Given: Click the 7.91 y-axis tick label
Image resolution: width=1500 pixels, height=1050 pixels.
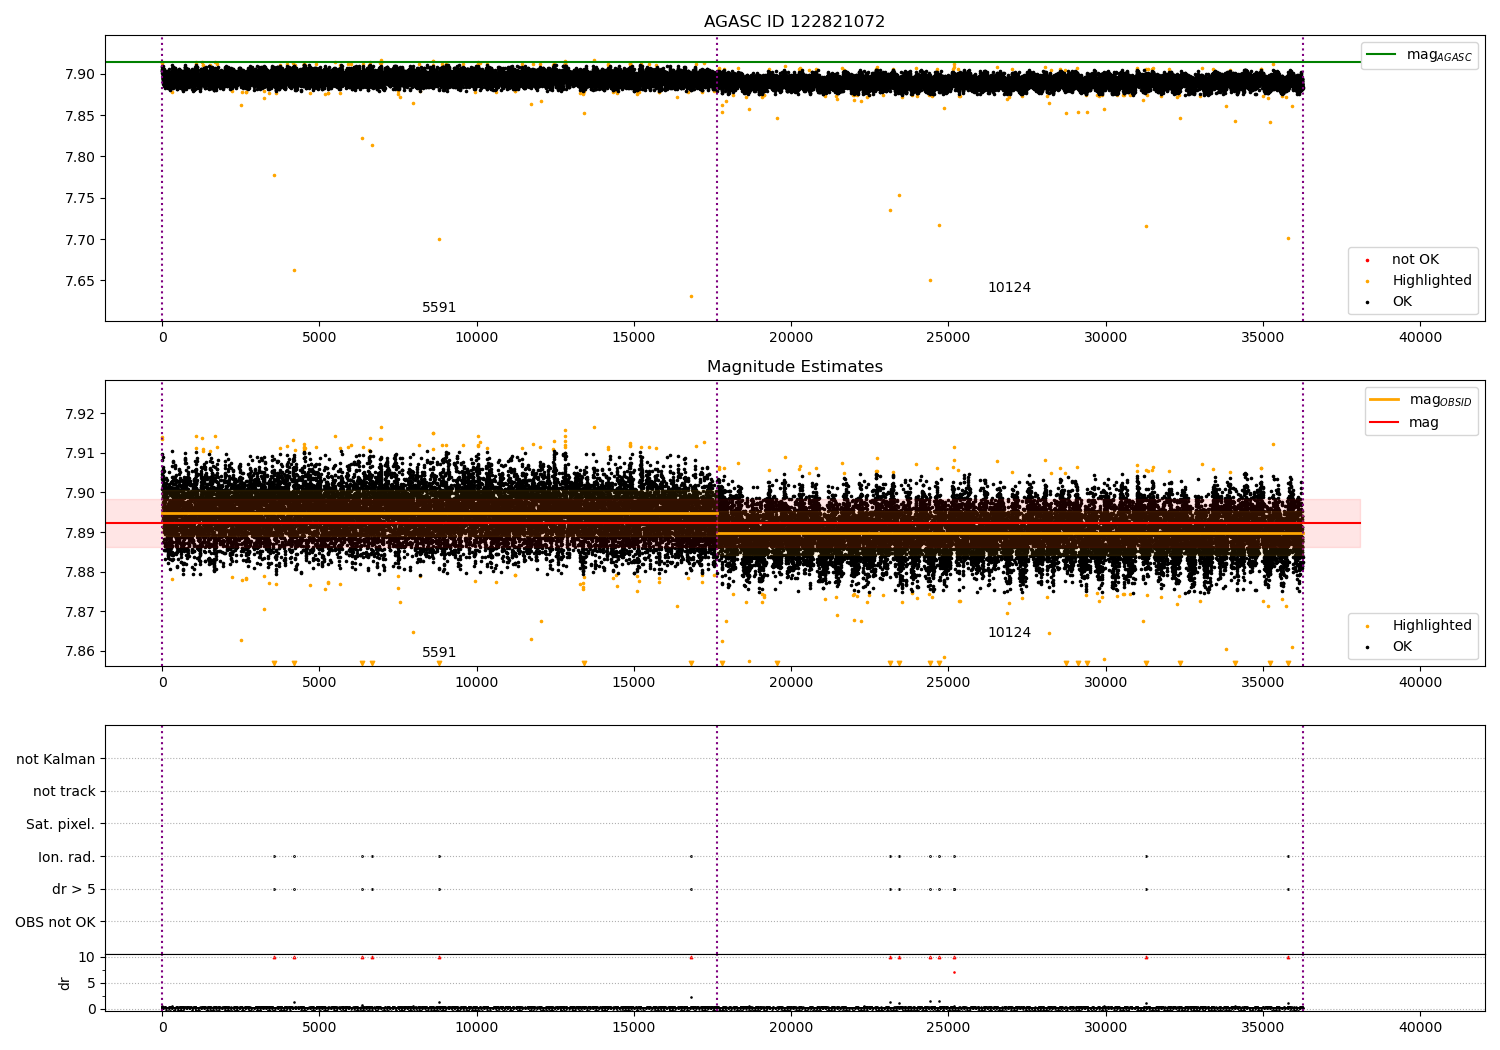Looking at the screenshot, I should tap(80, 453).
